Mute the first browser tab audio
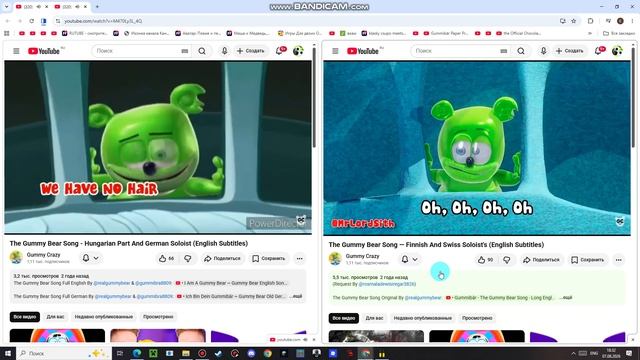Image resolution: width=640 pixels, height=360 pixels. pyautogui.click(x=39, y=7)
